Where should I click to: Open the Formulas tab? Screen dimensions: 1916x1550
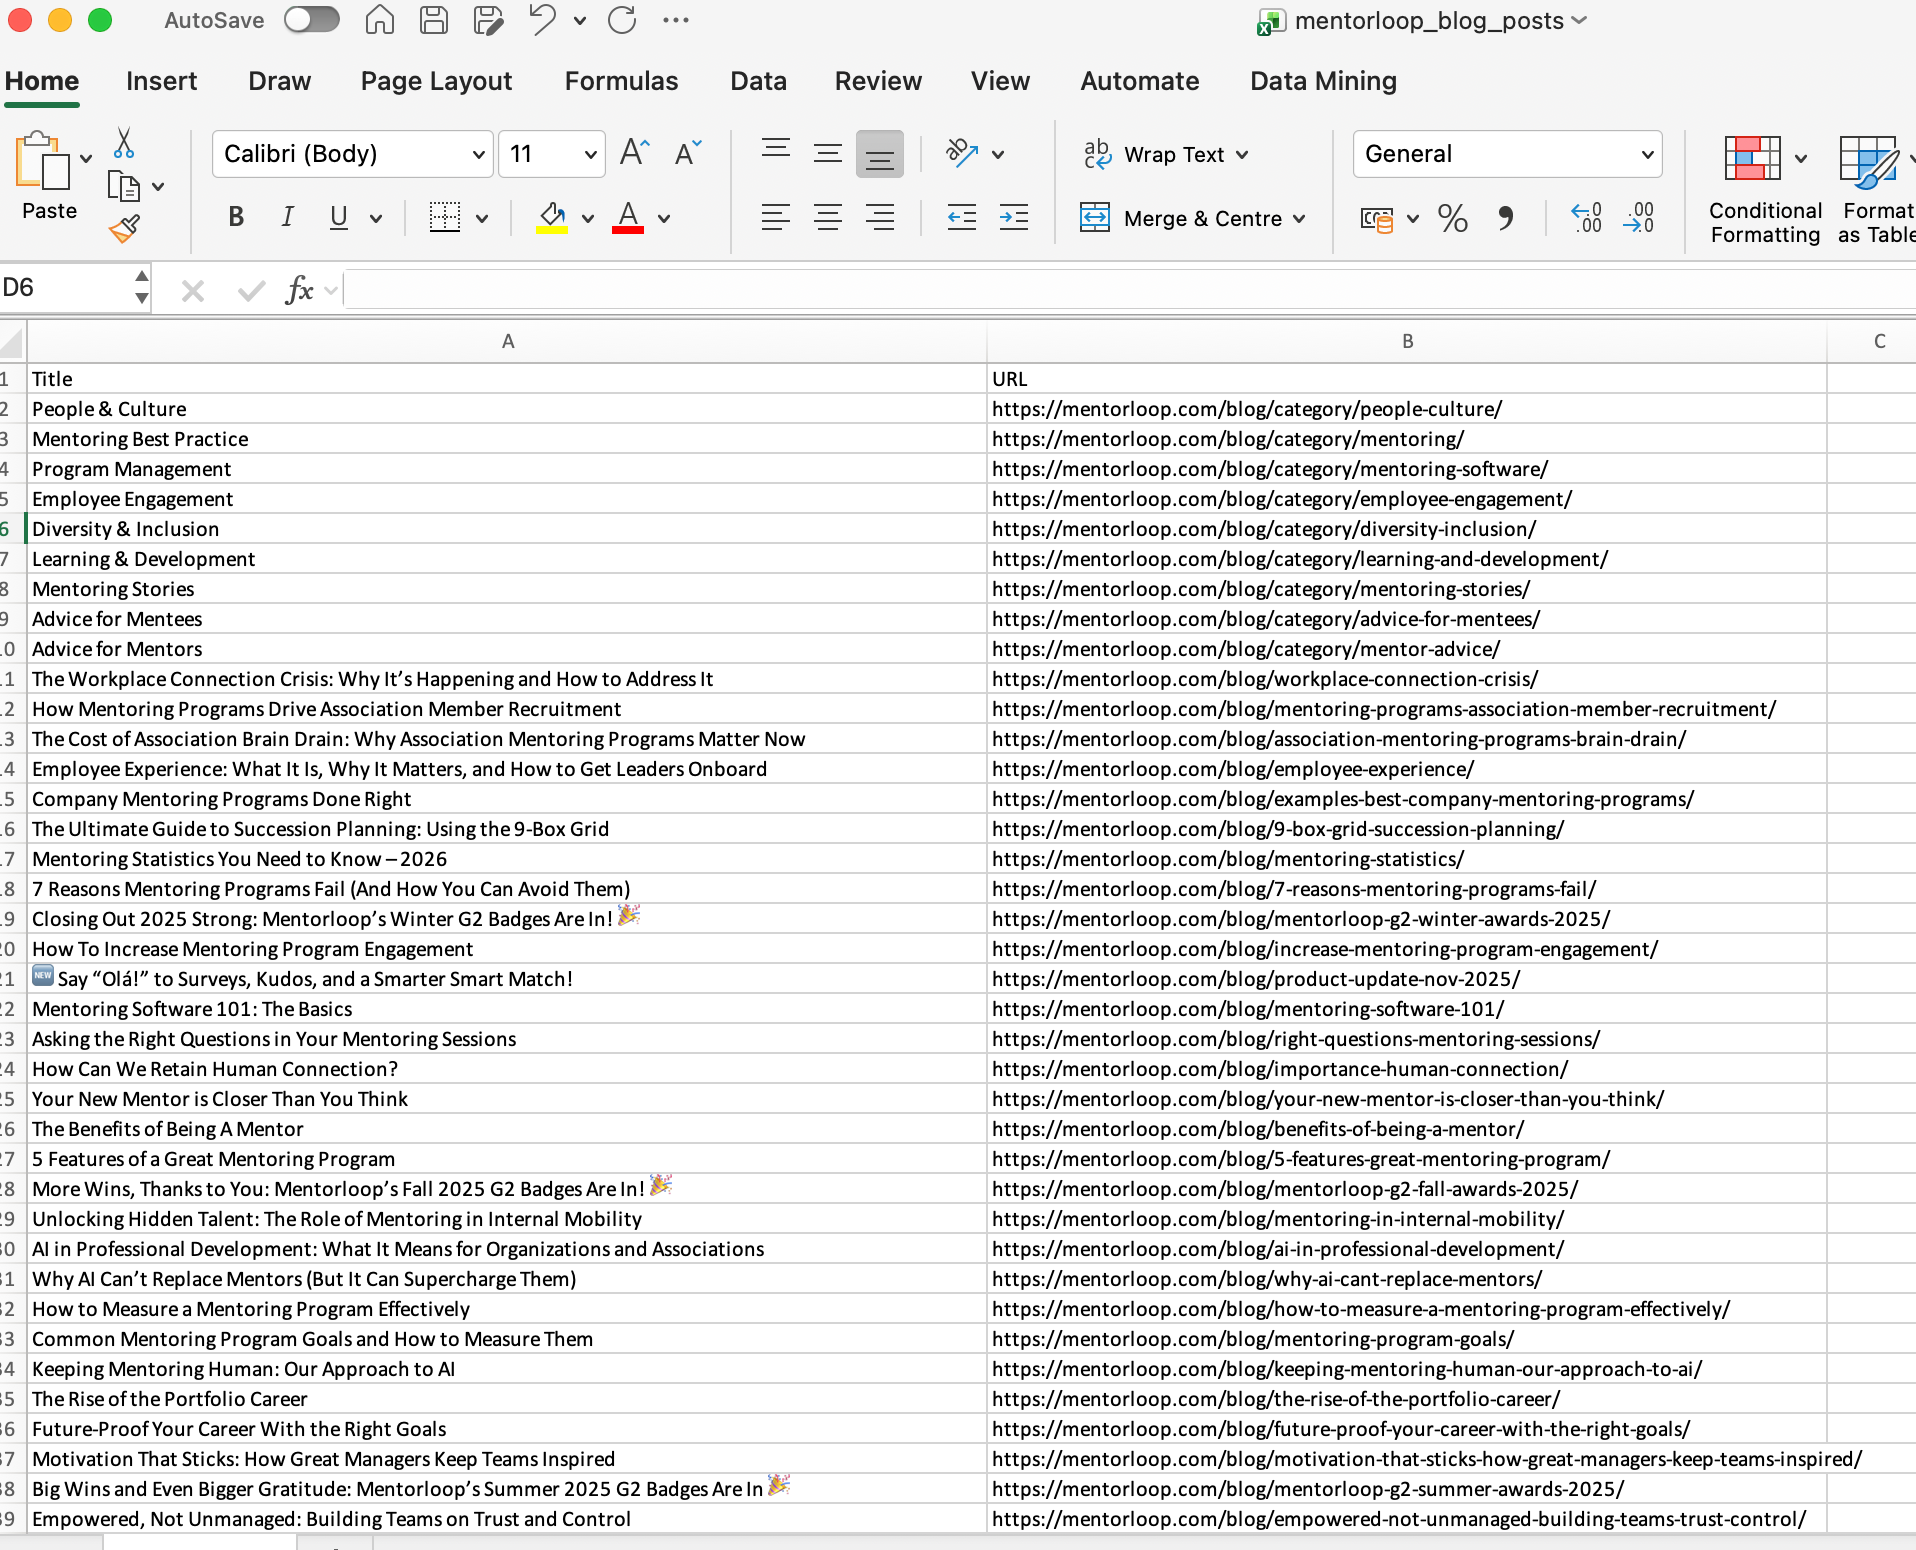click(x=621, y=81)
